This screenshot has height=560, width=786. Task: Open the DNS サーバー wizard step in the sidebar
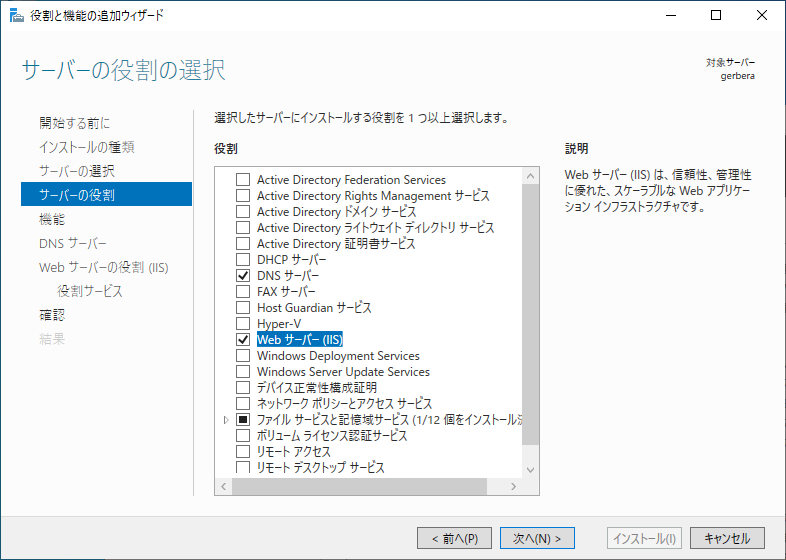(x=73, y=243)
